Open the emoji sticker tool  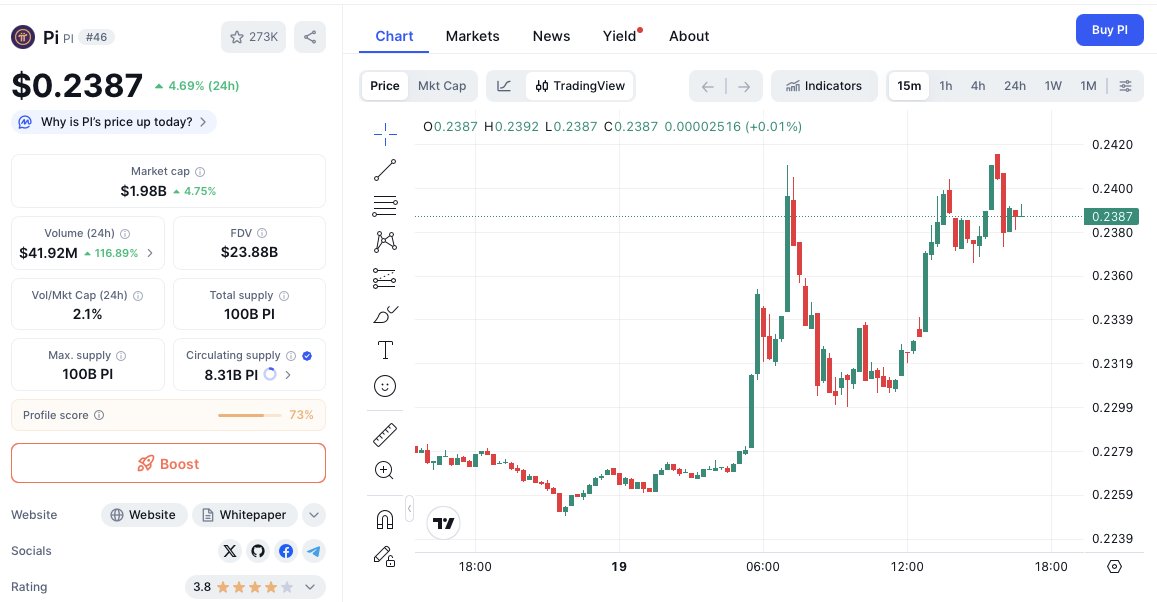coord(385,386)
